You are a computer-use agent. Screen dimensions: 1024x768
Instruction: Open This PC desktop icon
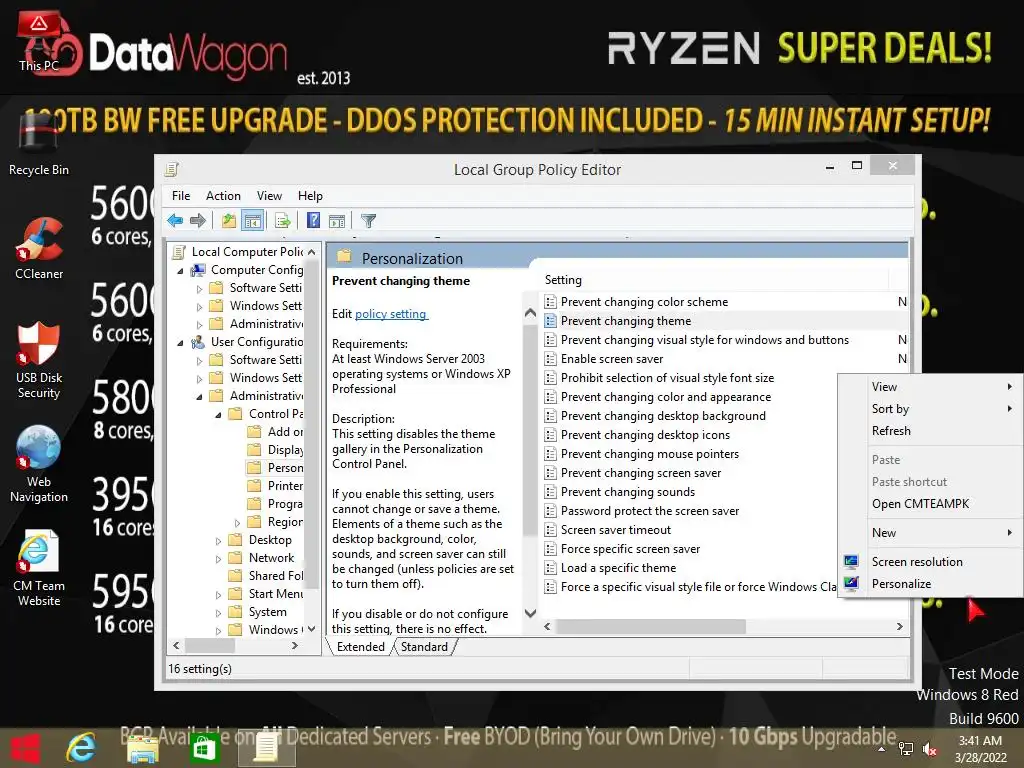[39, 40]
